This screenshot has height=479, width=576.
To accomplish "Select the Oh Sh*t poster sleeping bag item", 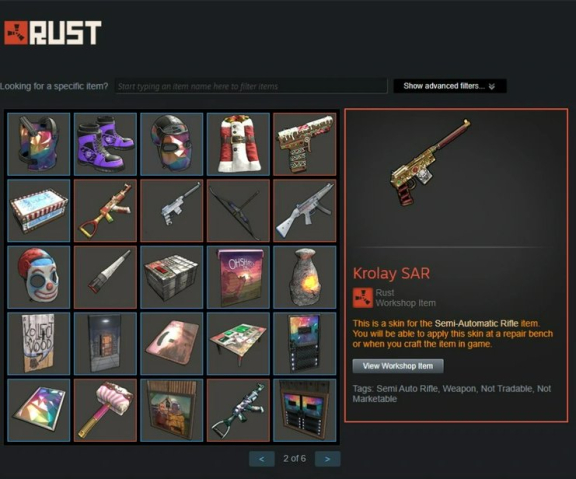I will 238,277.
